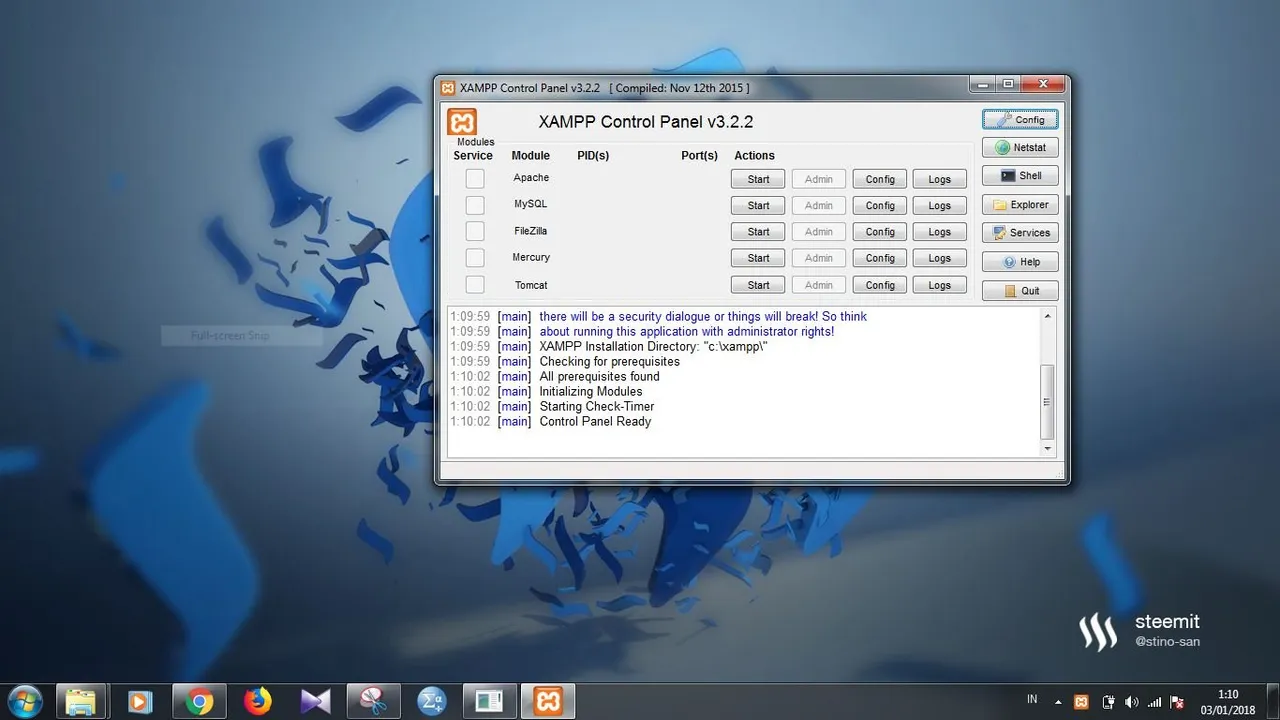Open the volume control tray icon
This screenshot has height=720, width=1280.
(x=1131, y=702)
